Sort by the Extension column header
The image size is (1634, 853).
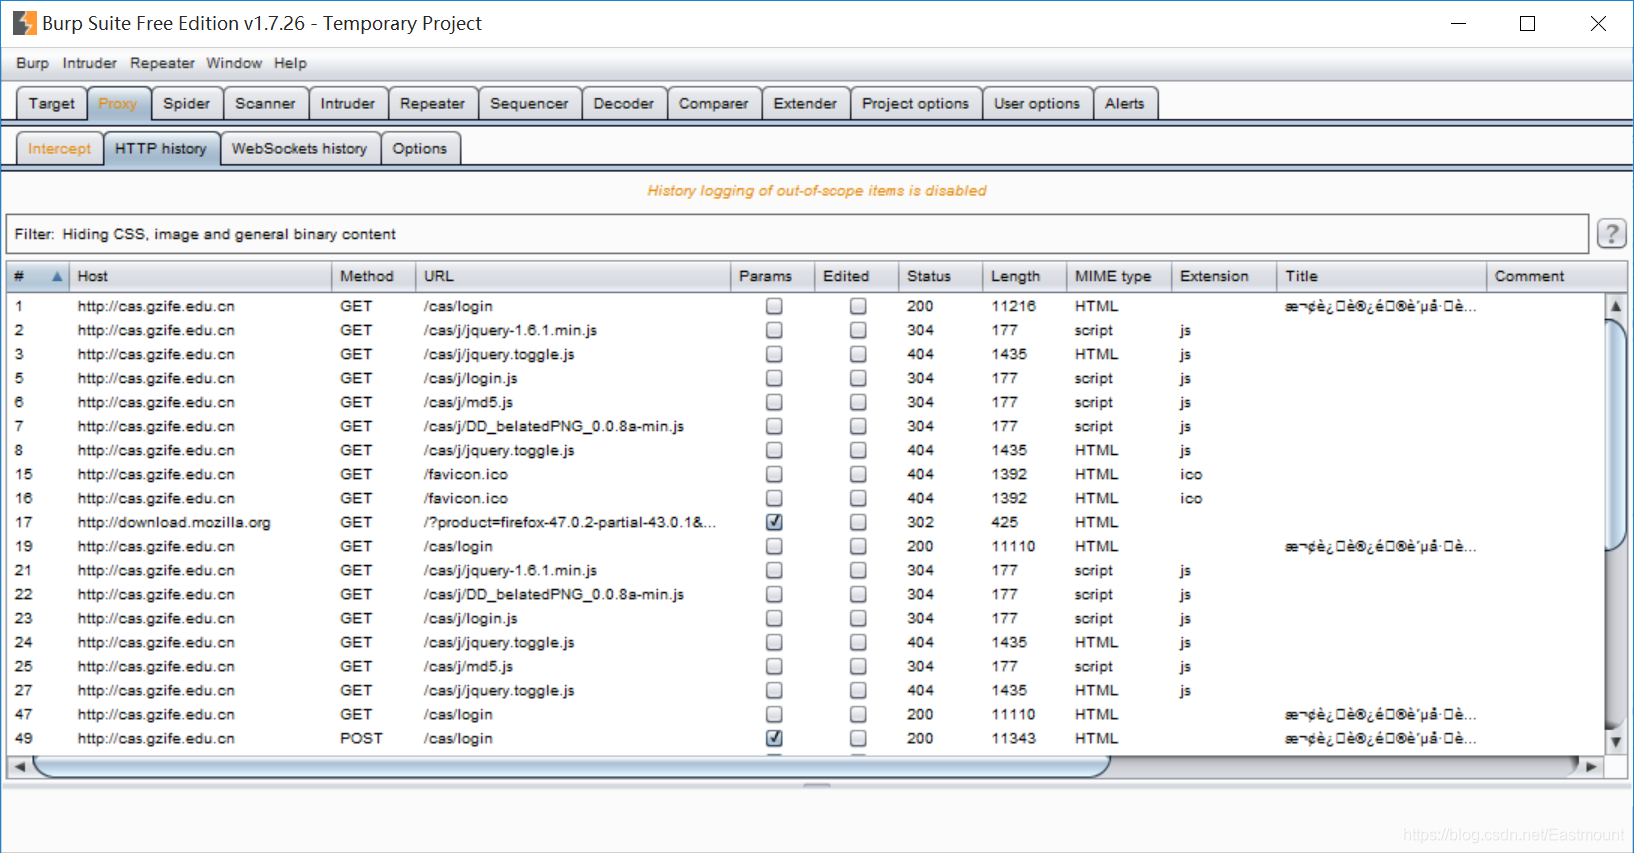[1223, 276]
